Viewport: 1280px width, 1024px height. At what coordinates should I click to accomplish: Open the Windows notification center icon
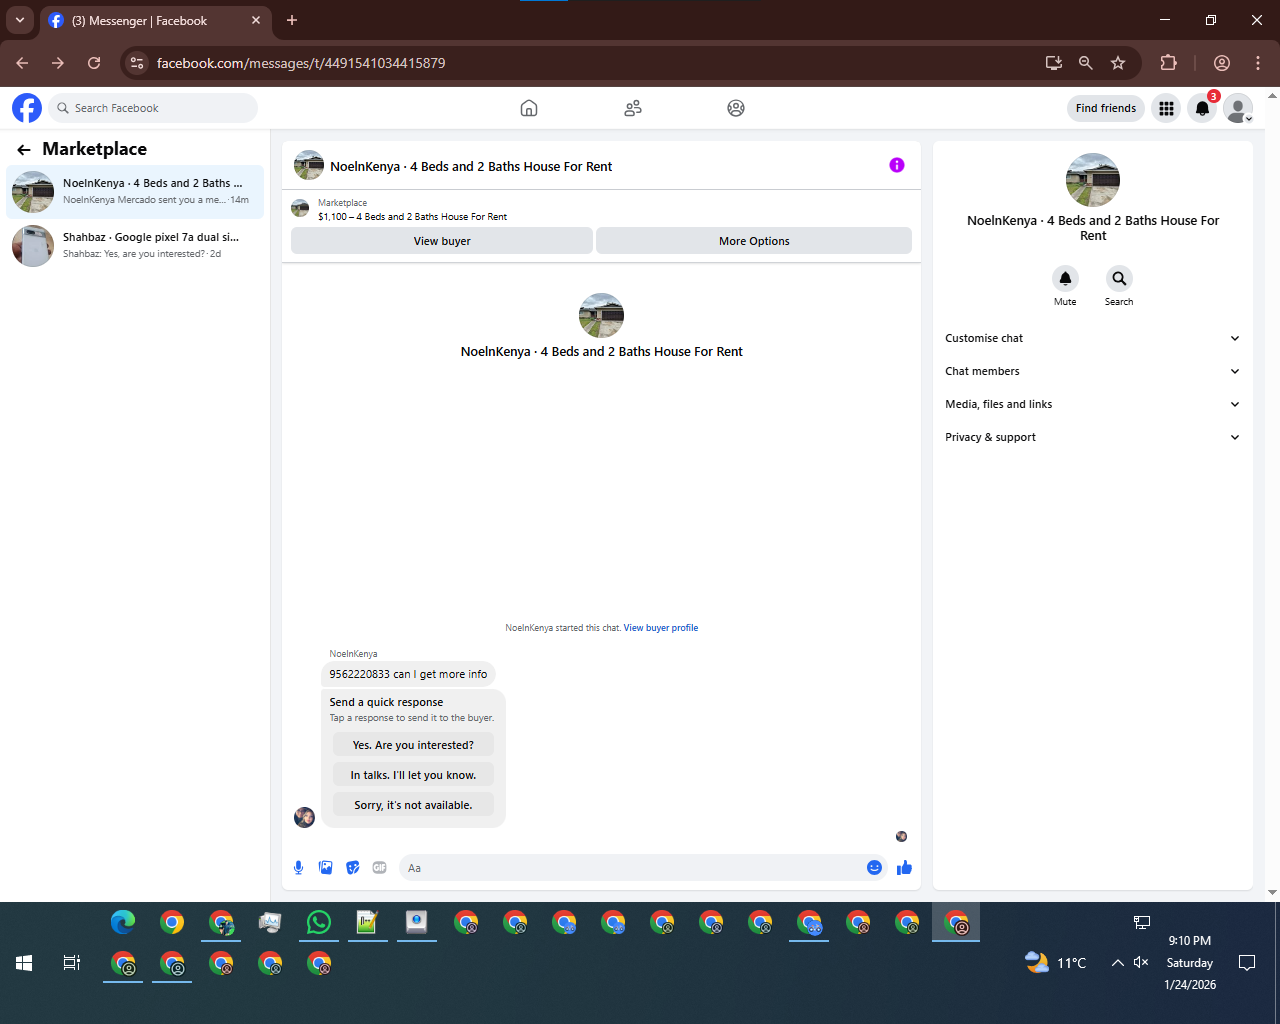coord(1247,963)
